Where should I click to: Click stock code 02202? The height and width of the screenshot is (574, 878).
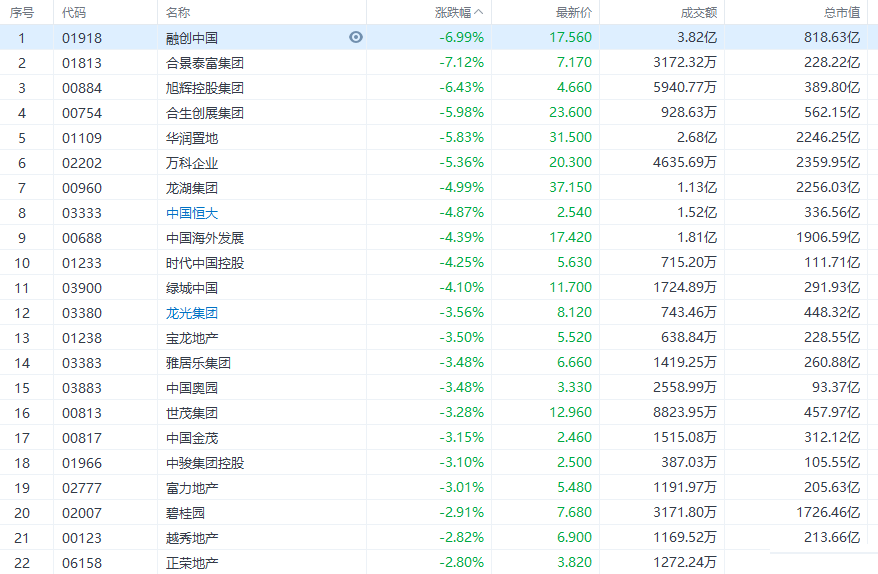[x=82, y=163]
